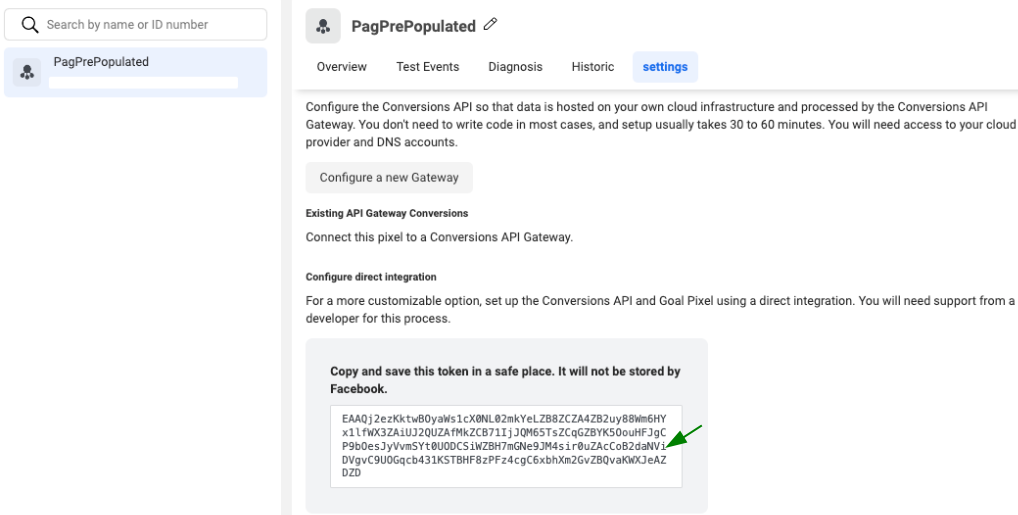The height and width of the screenshot is (515, 1018).
Task: Go to the Diagnosis tab
Action: 515,67
